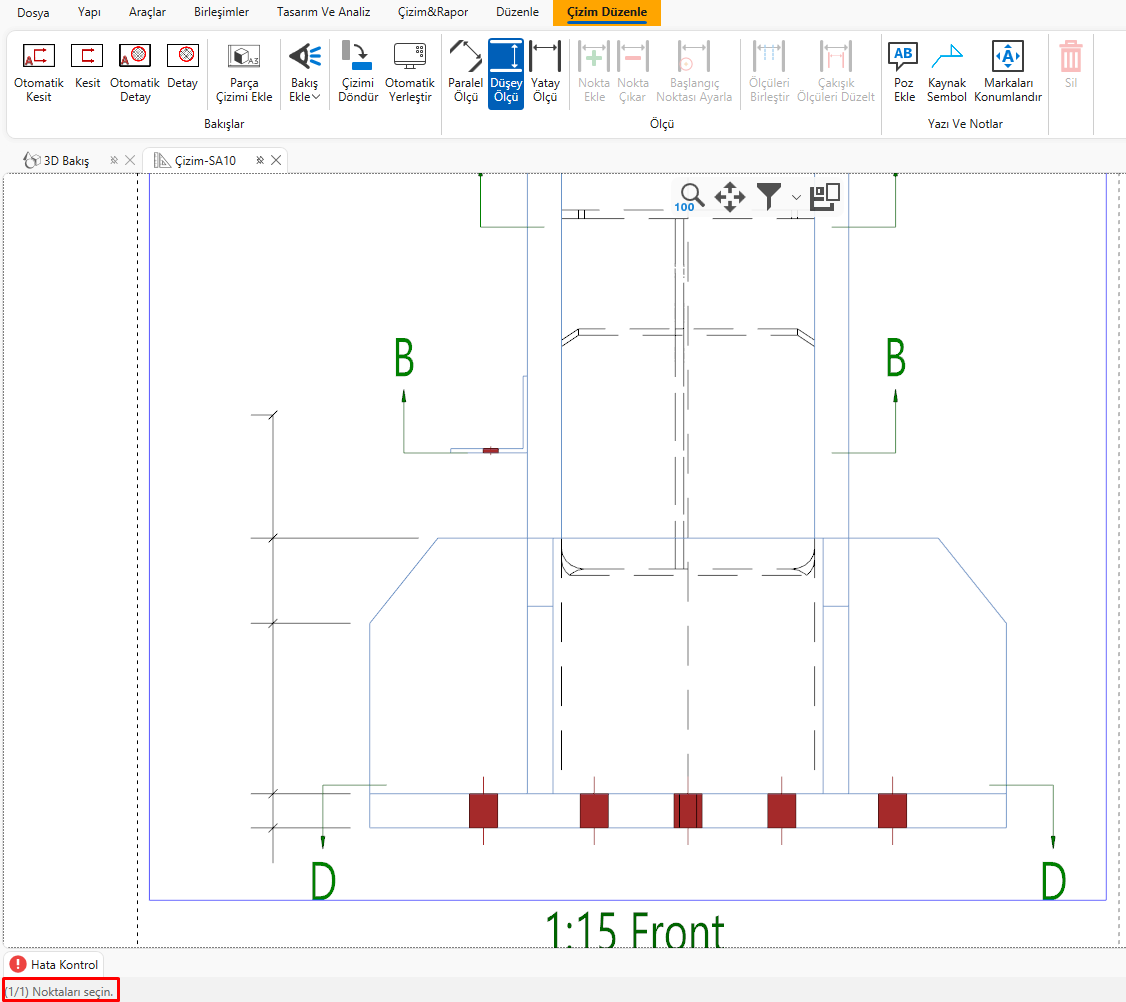The height and width of the screenshot is (1002, 1126).
Task: Add a part drawing with Parça Çizimi Ekle
Action: (x=244, y=72)
